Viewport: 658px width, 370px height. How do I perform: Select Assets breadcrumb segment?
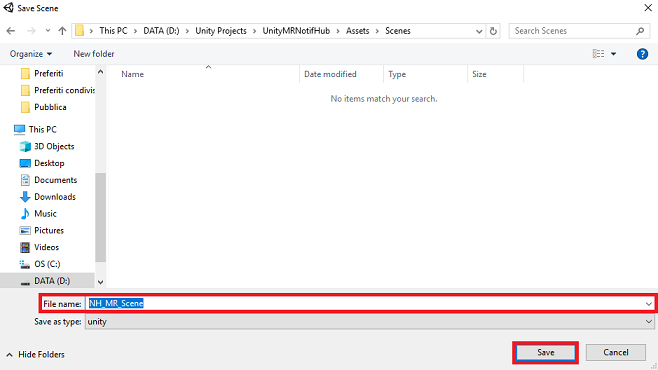pyautogui.click(x=358, y=31)
